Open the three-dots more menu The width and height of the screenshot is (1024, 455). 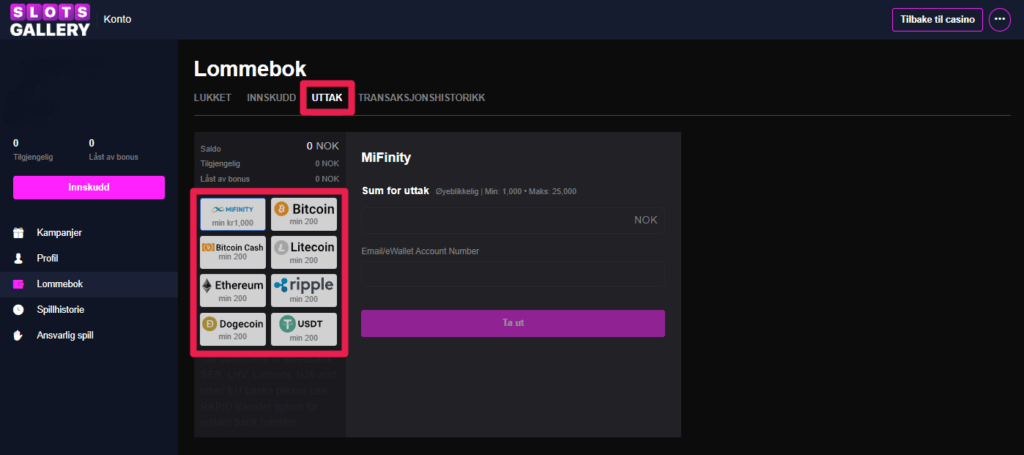coord(999,20)
